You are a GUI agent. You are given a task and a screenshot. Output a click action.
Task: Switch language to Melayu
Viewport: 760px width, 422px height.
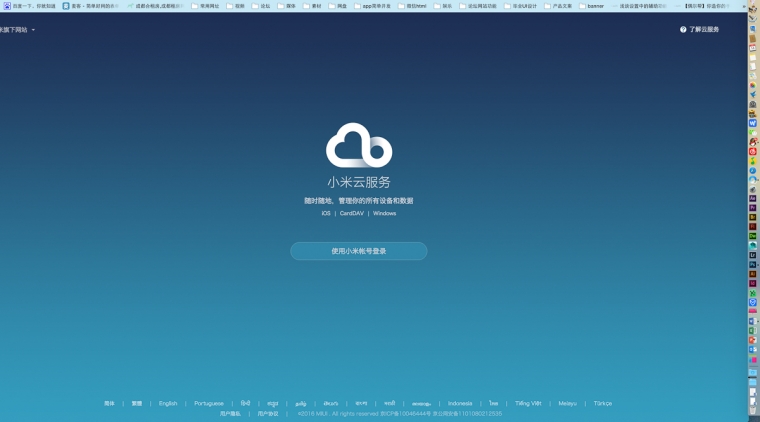(567, 403)
